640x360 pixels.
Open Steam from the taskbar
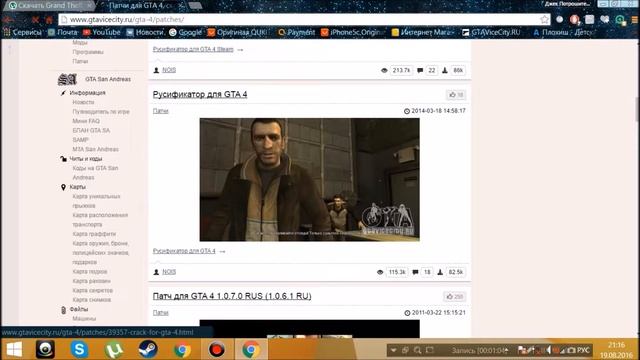click(148, 350)
